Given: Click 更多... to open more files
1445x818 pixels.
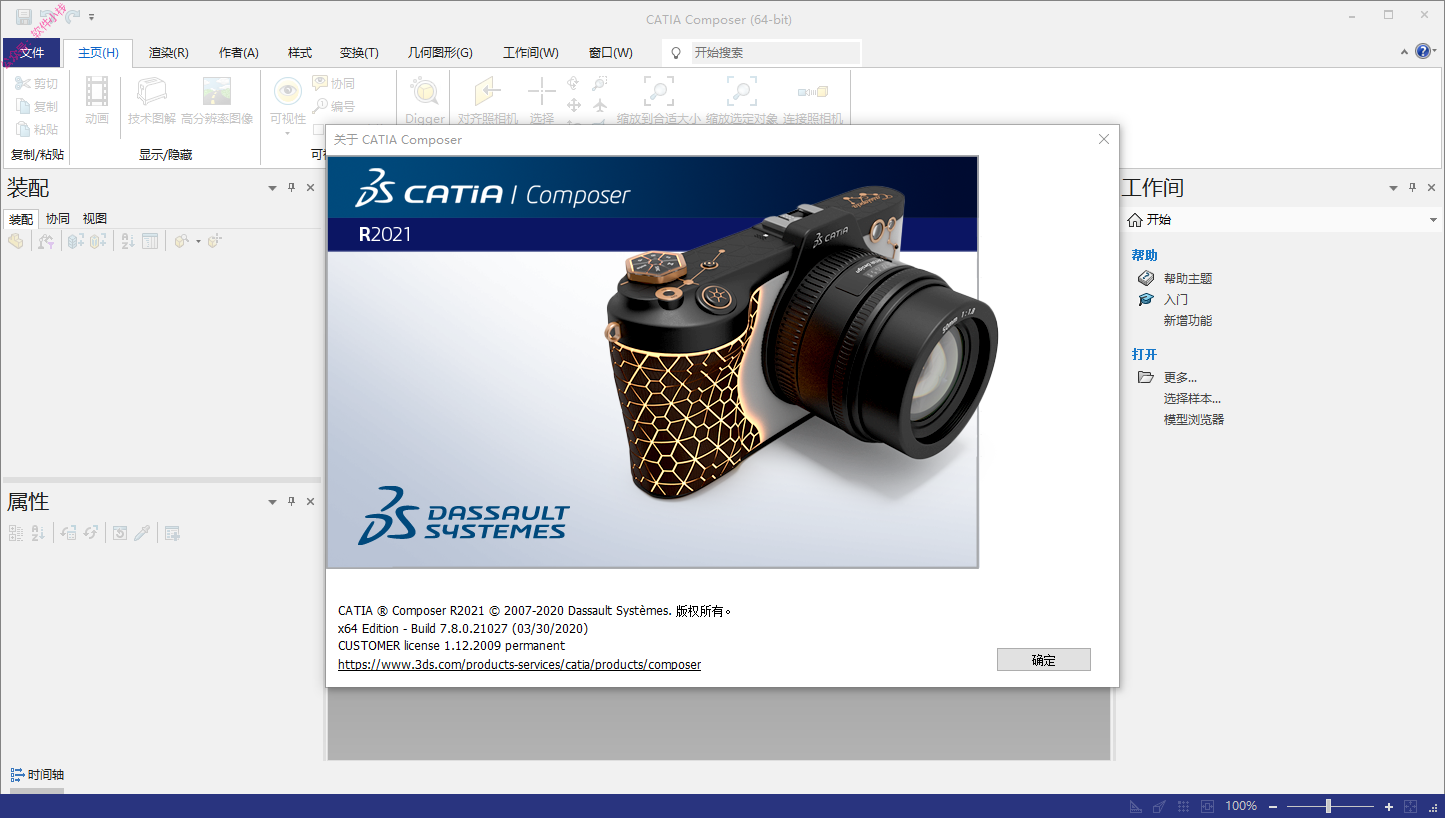Looking at the screenshot, I should [1180, 377].
